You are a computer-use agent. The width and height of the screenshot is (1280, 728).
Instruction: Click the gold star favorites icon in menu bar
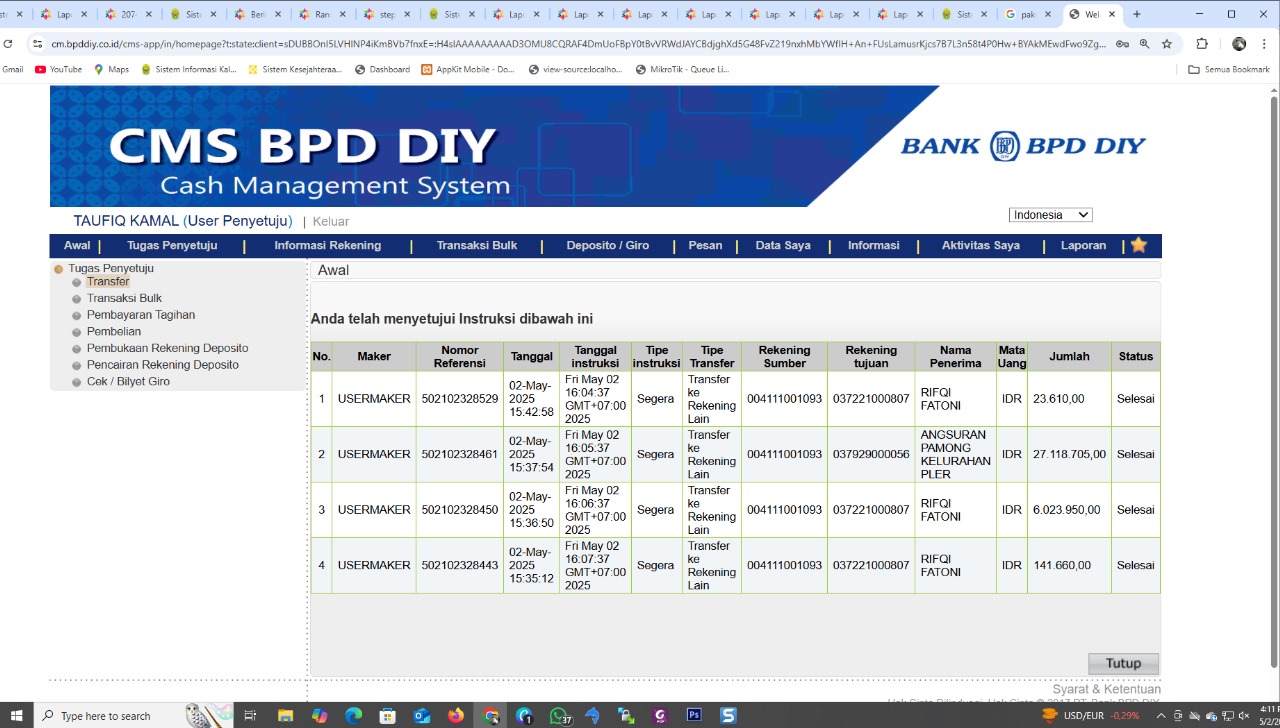point(1138,245)
